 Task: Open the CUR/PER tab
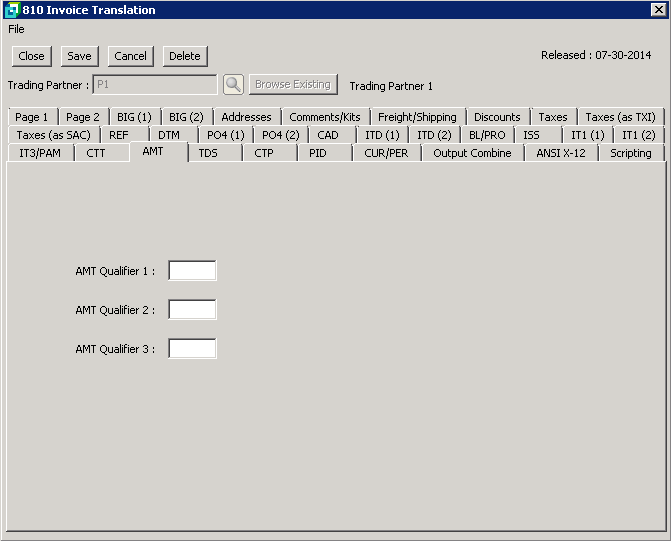tap(386, 153)
